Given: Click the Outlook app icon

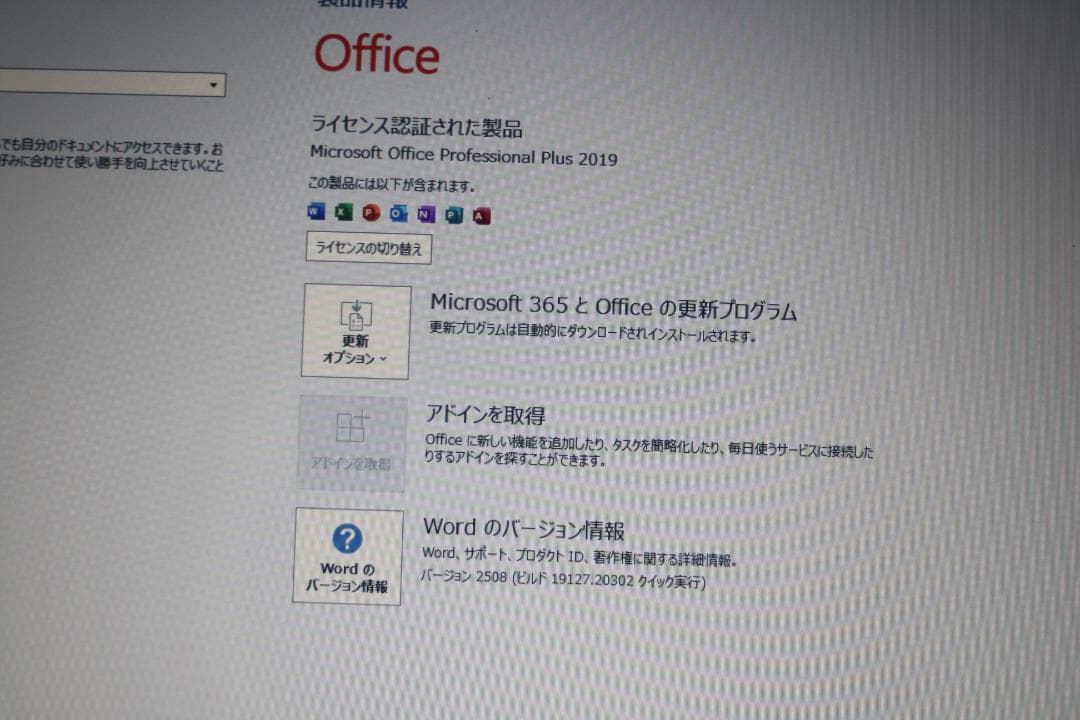Looking at the screenshot, I should 398,214.
